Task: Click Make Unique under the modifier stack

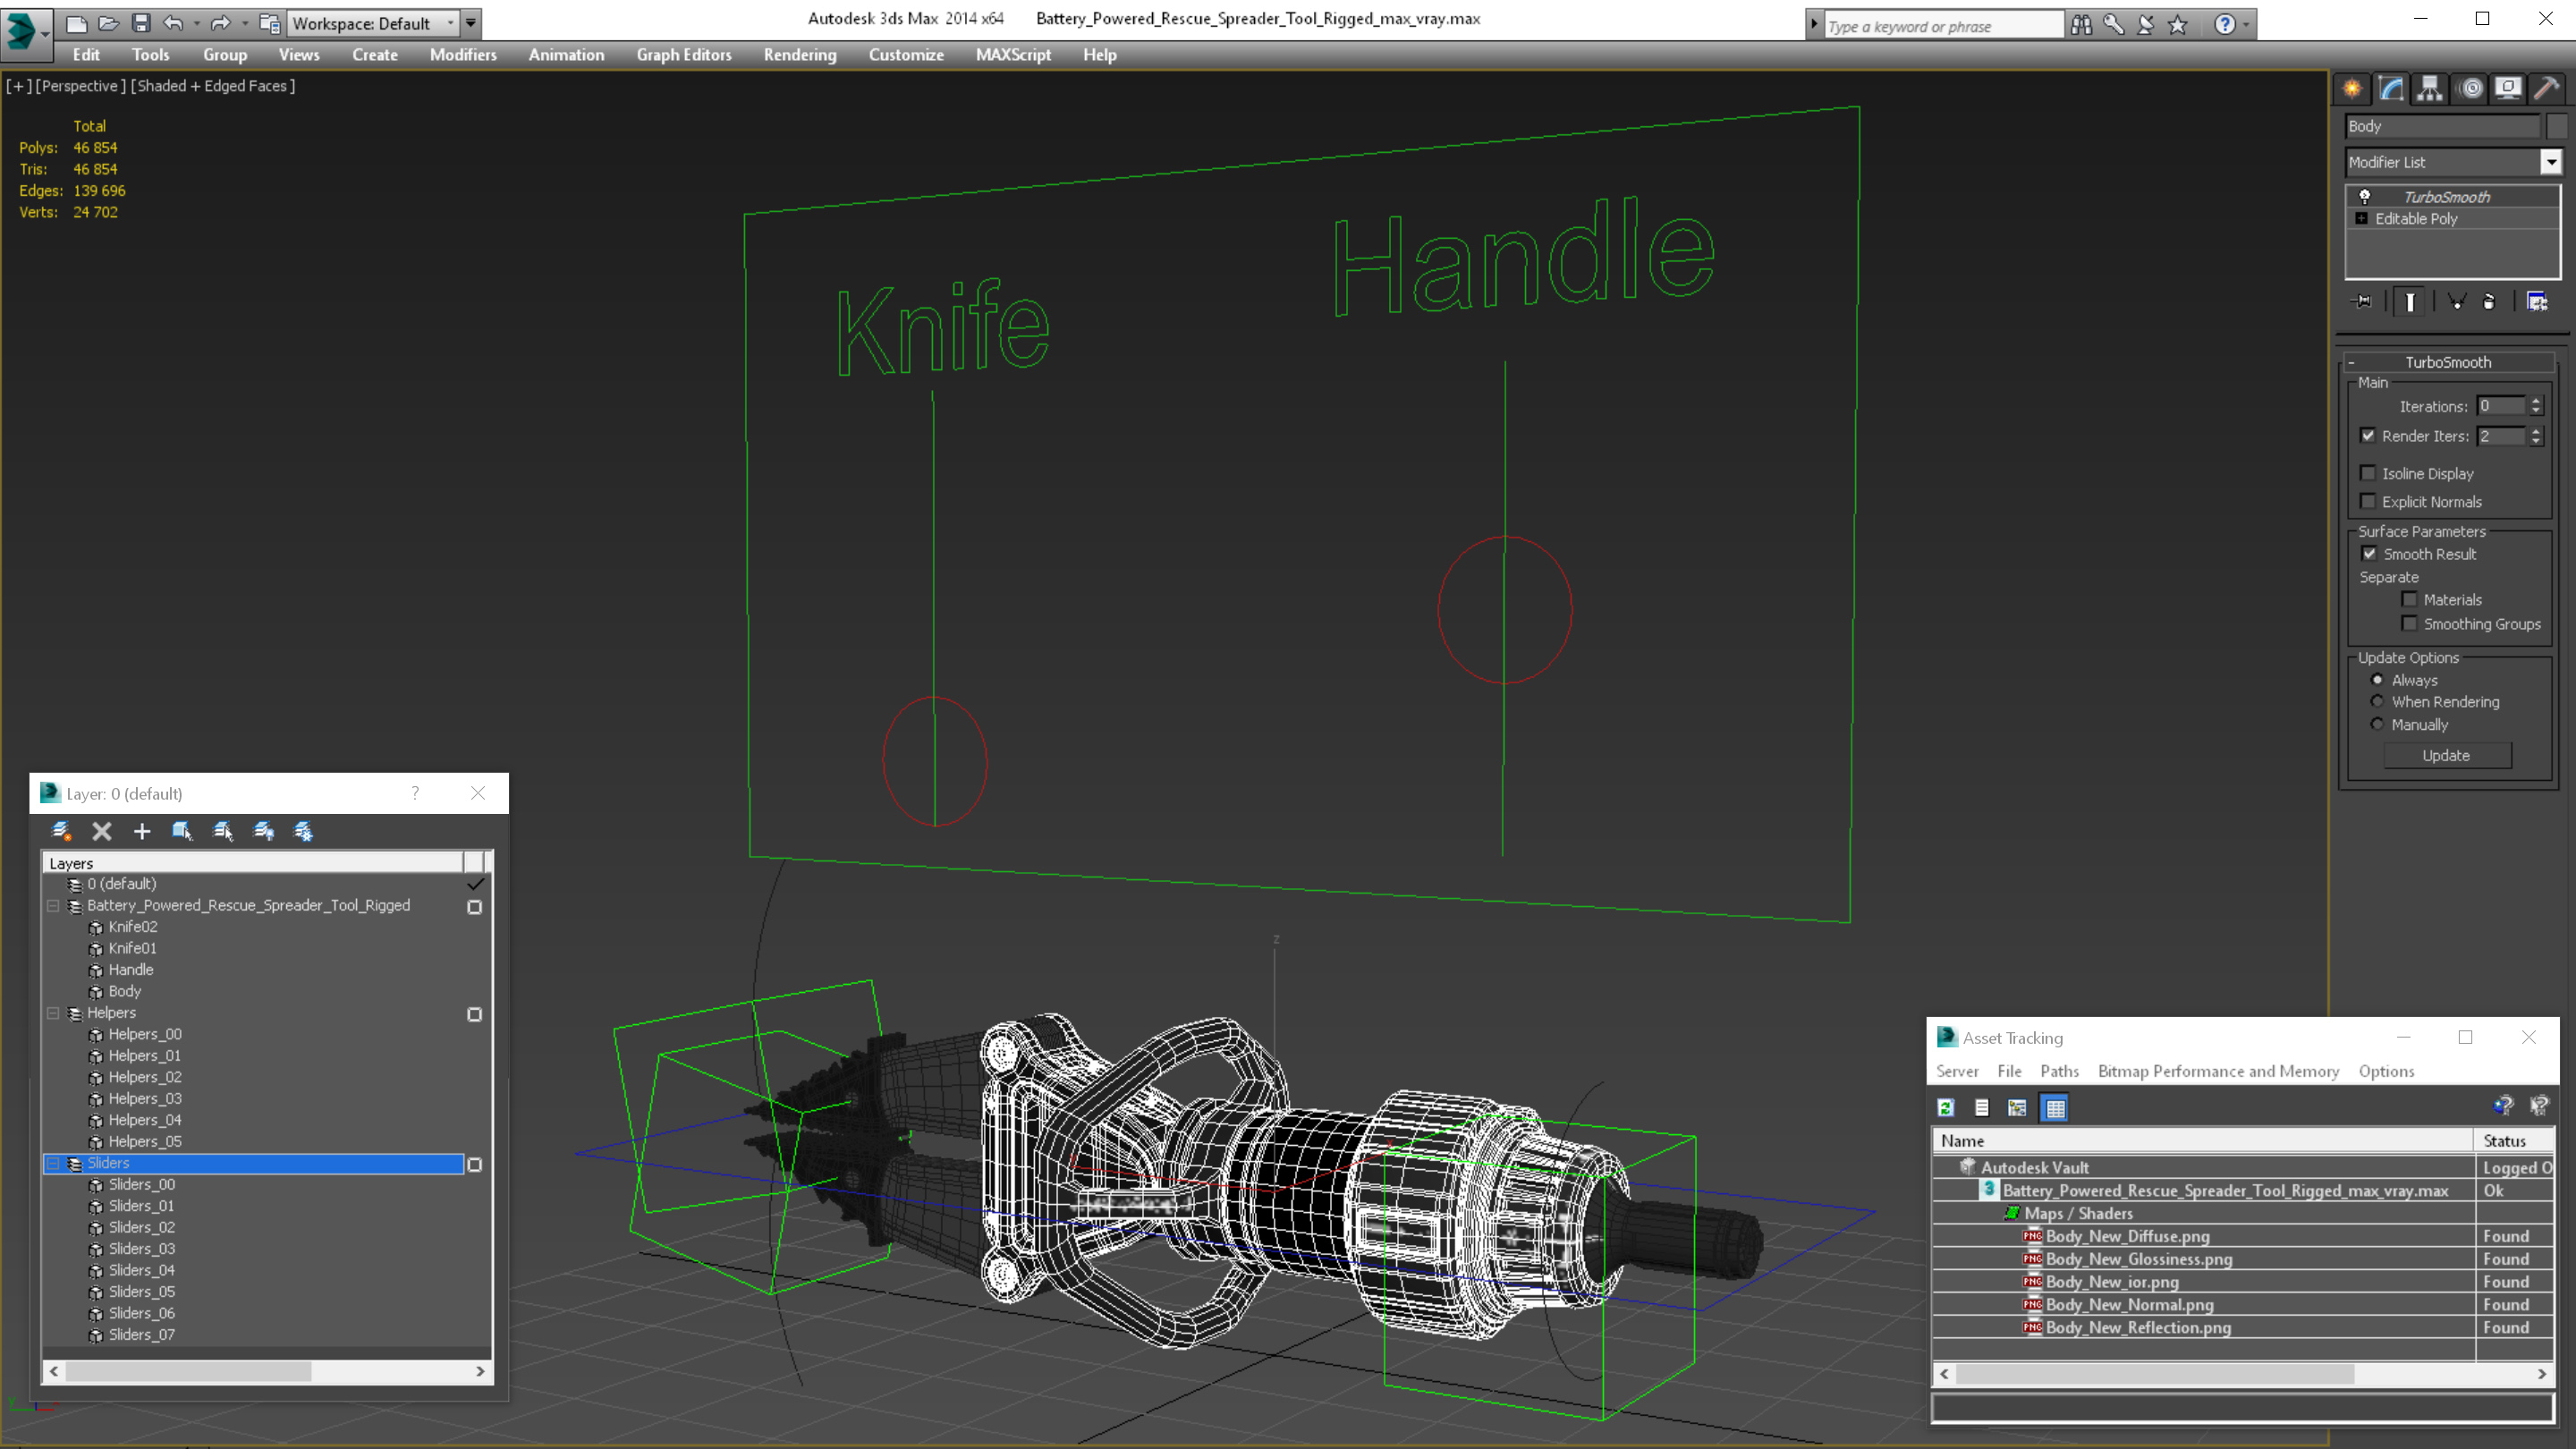Action: (x=2456, y=301)
